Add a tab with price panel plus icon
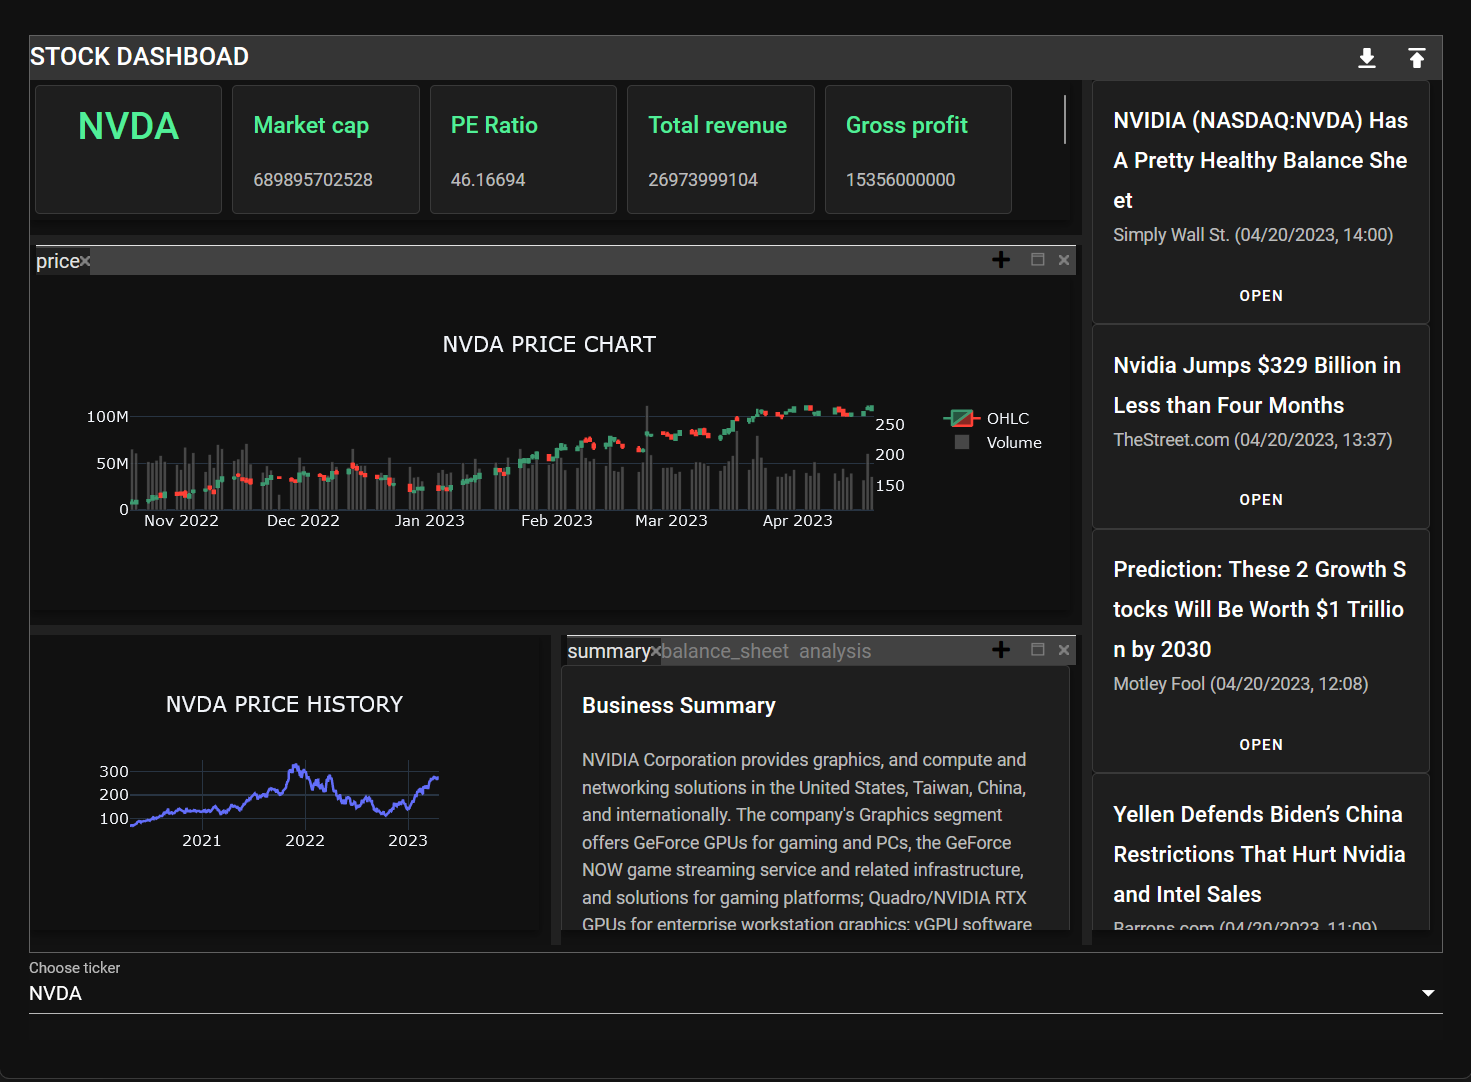 pos(1001,260)
